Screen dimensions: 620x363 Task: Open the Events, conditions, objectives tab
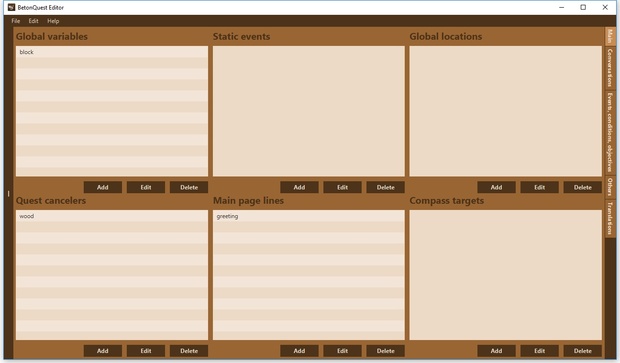click(610, 132)
